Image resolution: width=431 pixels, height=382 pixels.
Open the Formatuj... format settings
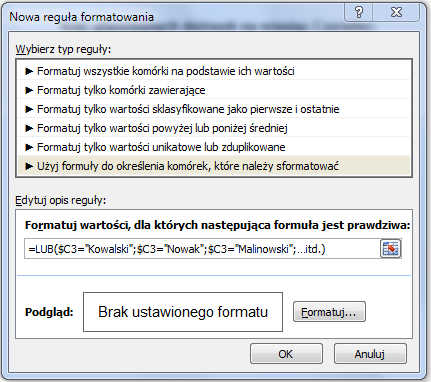(329, 312)
